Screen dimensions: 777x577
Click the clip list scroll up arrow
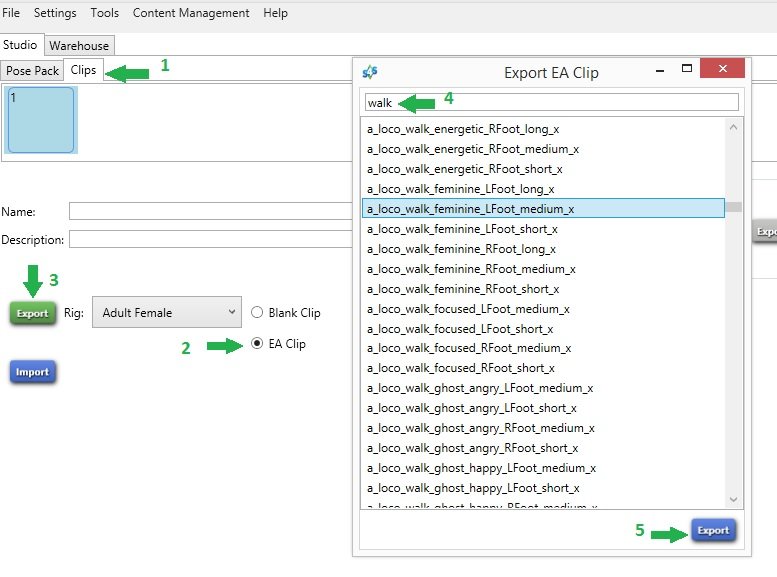pyautogui.click(x=733, y=127)
